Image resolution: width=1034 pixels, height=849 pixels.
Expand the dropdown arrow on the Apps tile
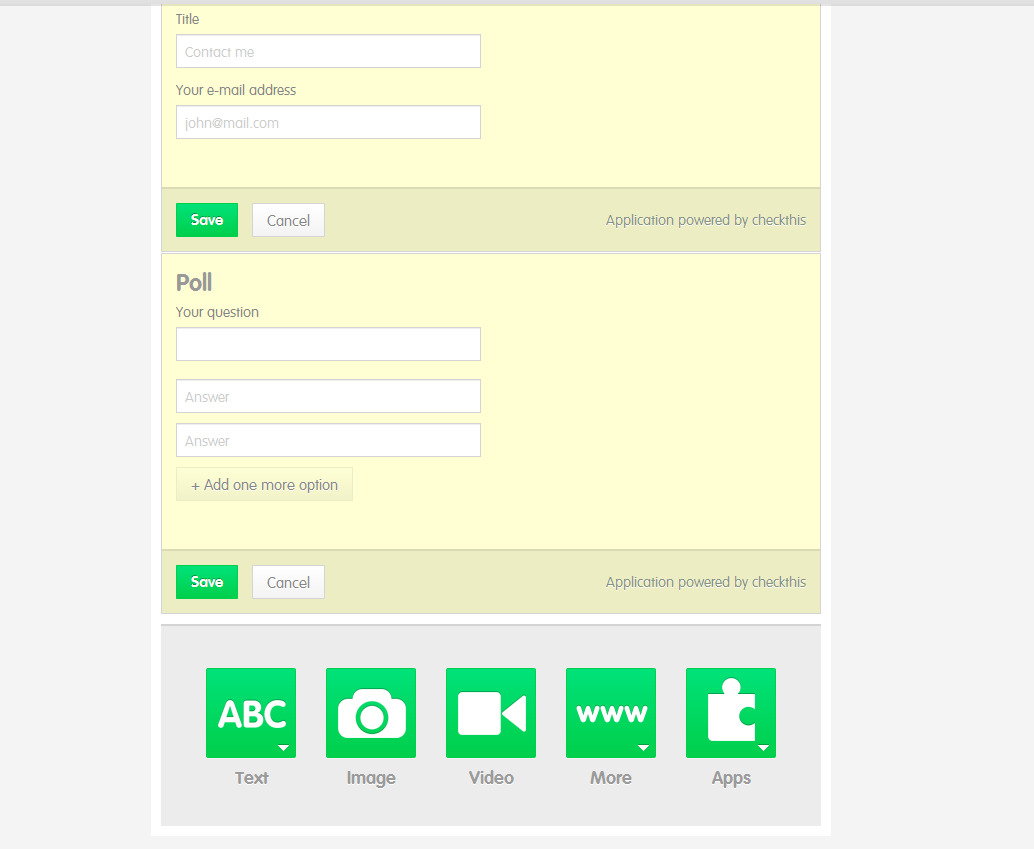(763, 748)
